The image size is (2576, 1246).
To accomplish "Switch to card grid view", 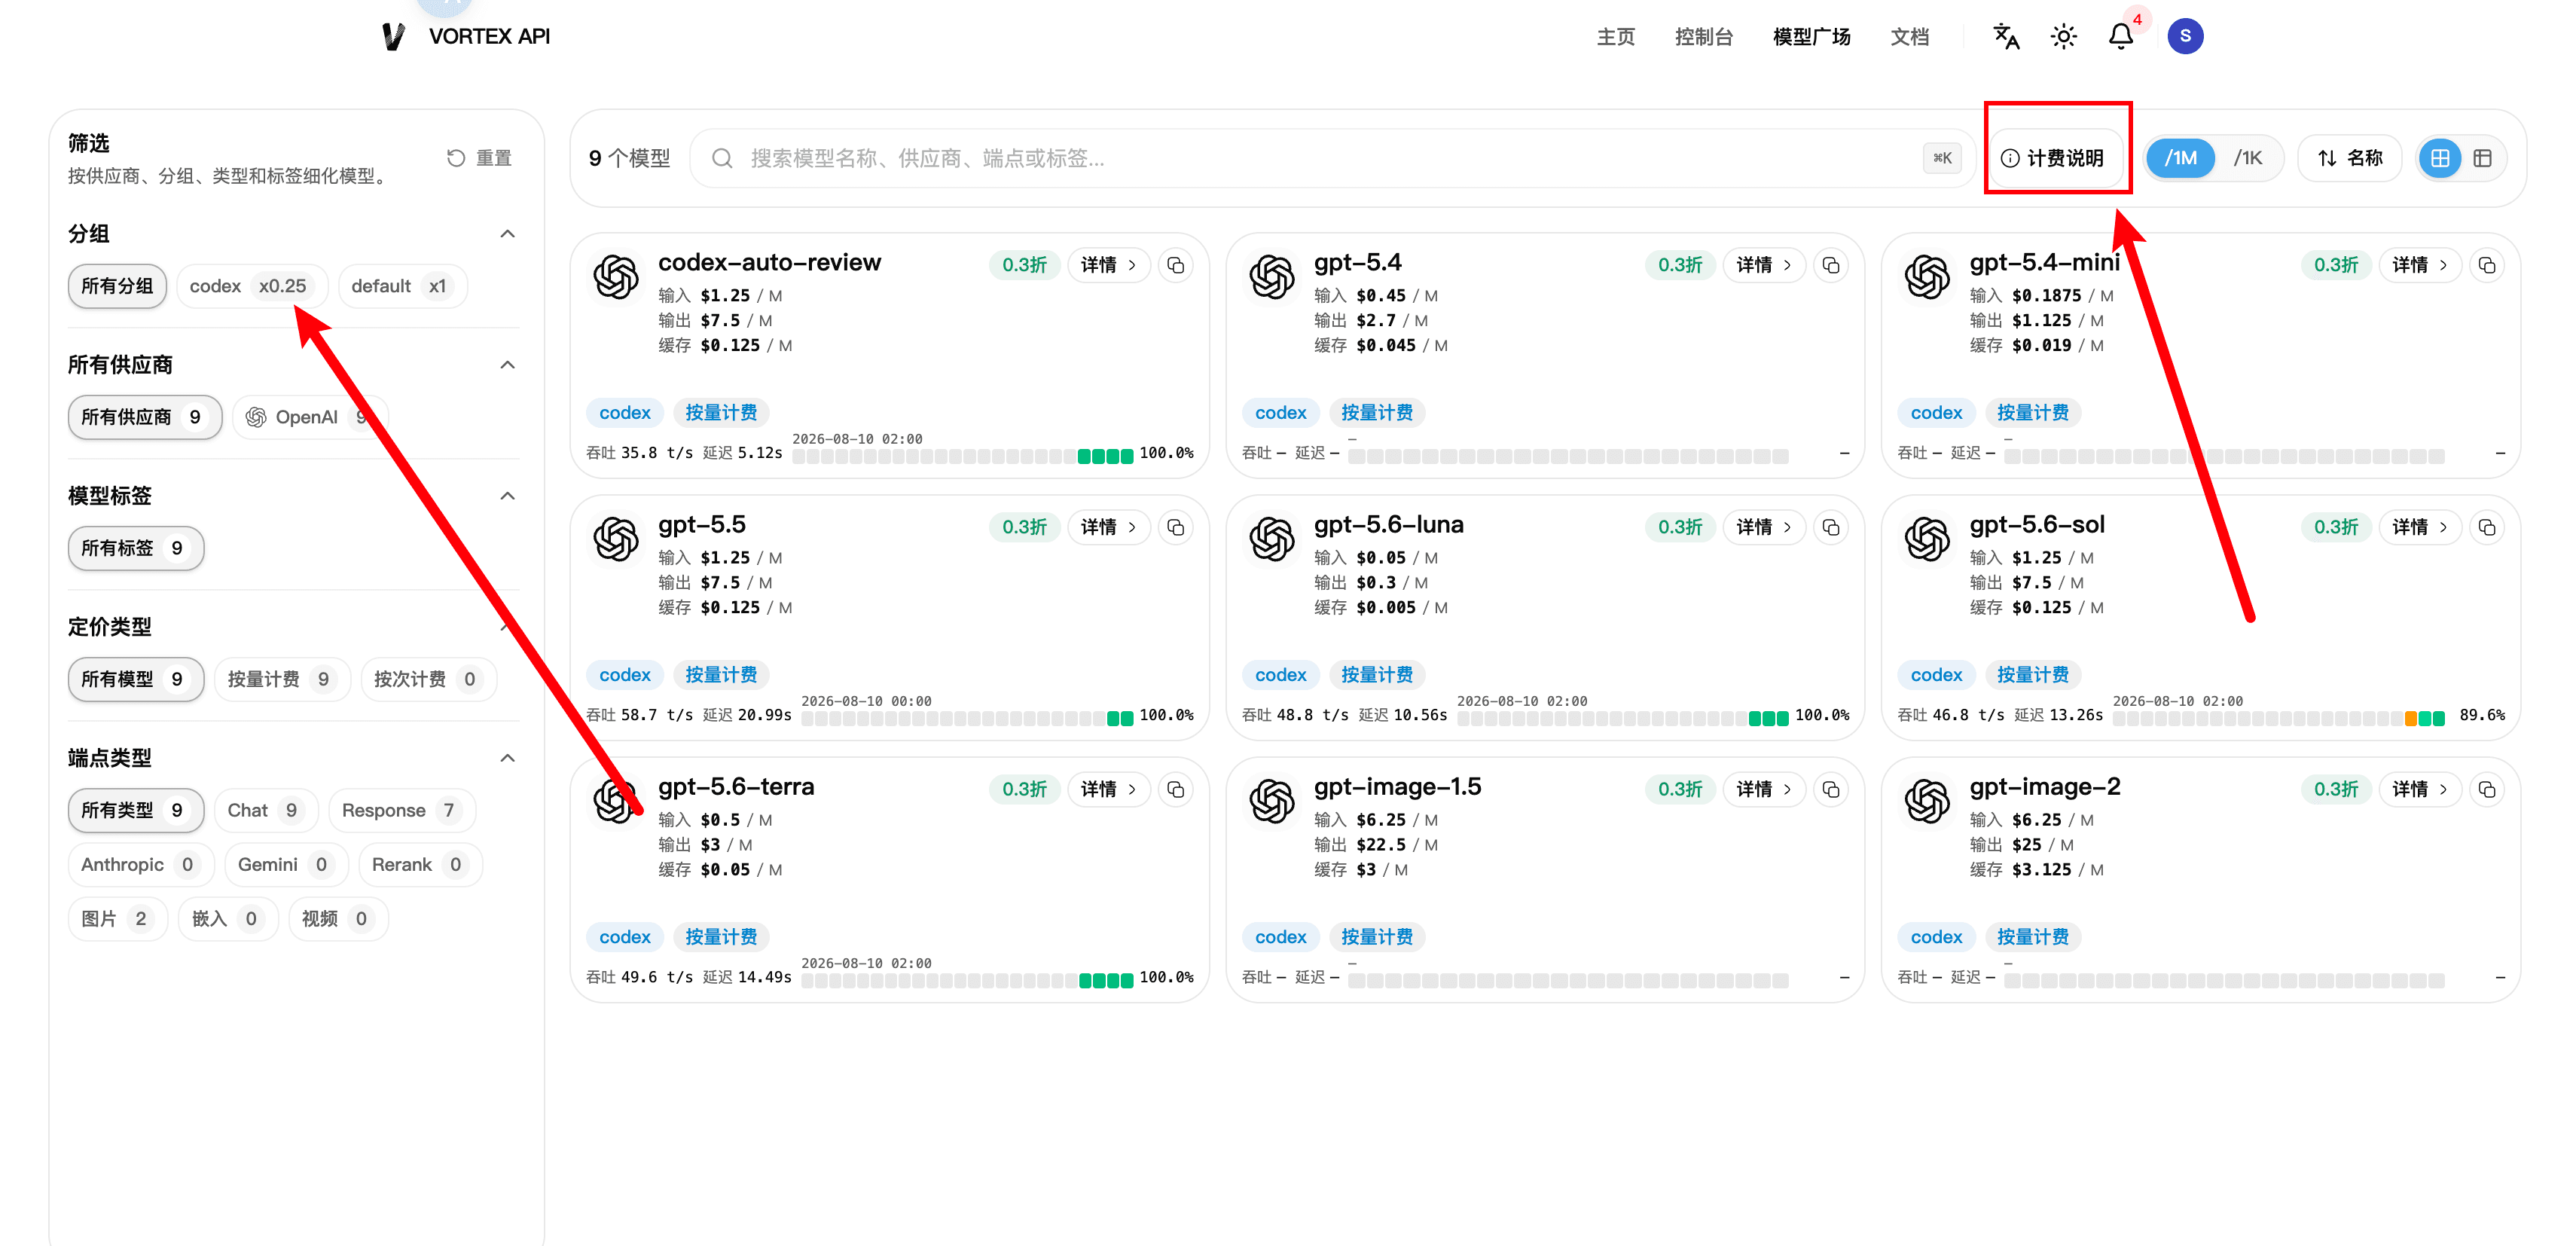I will pos(2440,158).
